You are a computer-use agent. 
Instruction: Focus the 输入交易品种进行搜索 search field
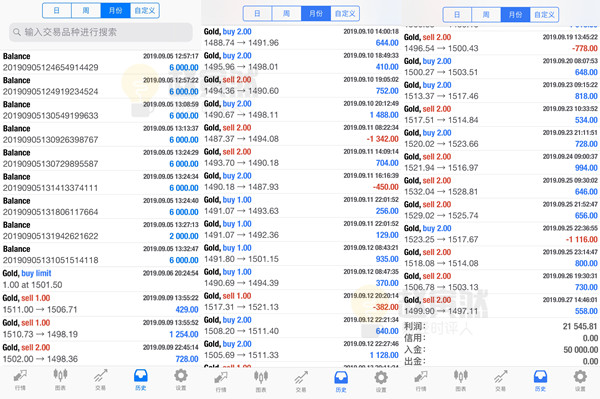point(101,32)
